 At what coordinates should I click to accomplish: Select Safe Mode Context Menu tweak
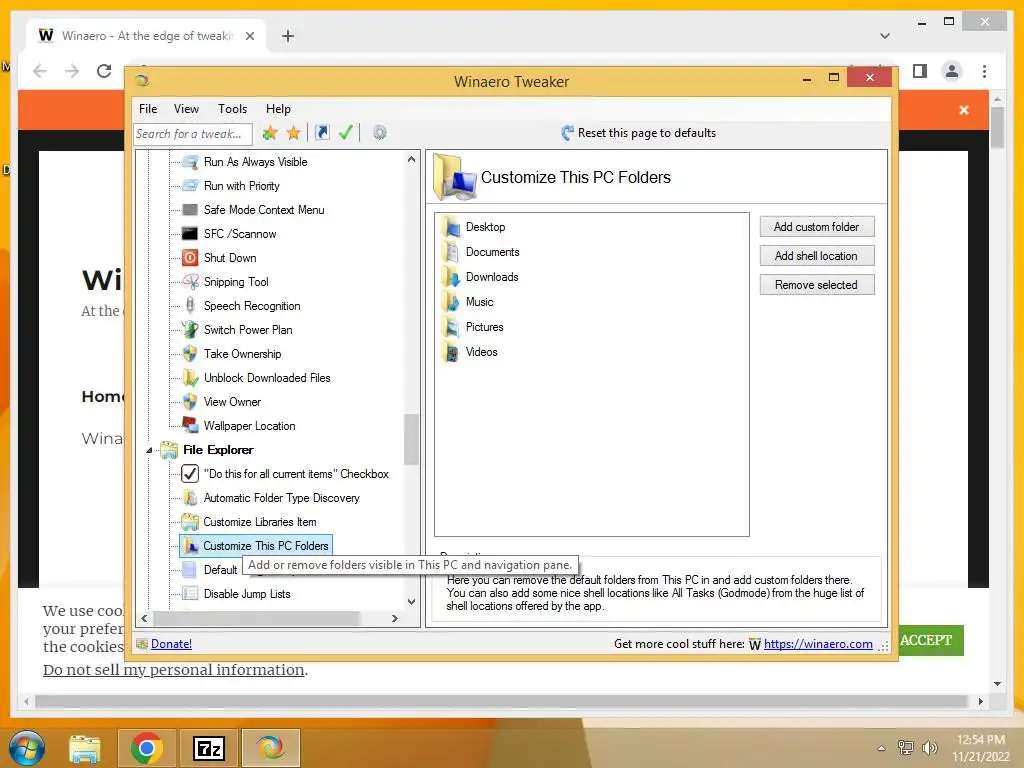tap(264, 210)
